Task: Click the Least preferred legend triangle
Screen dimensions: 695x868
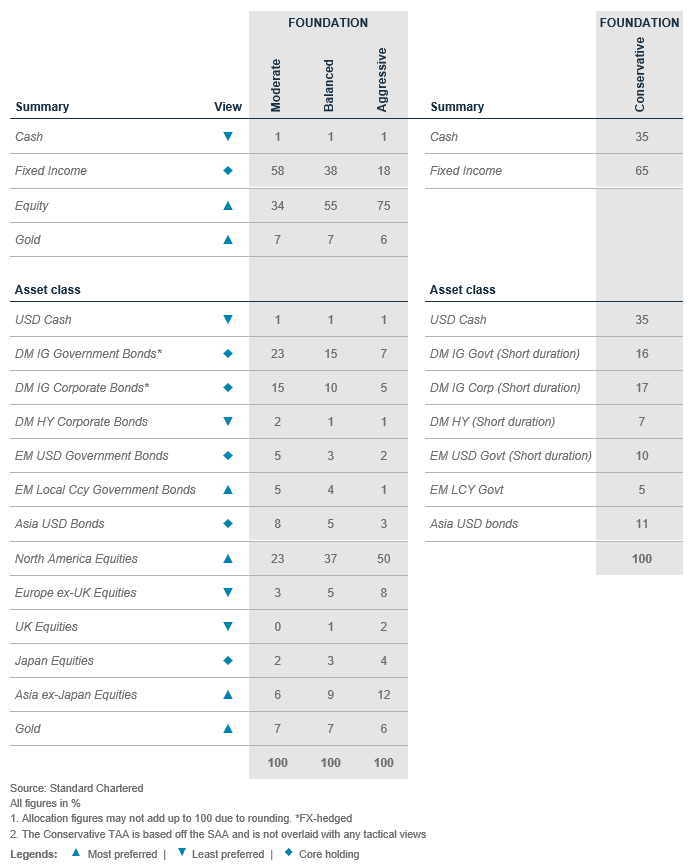Action: 182,852
